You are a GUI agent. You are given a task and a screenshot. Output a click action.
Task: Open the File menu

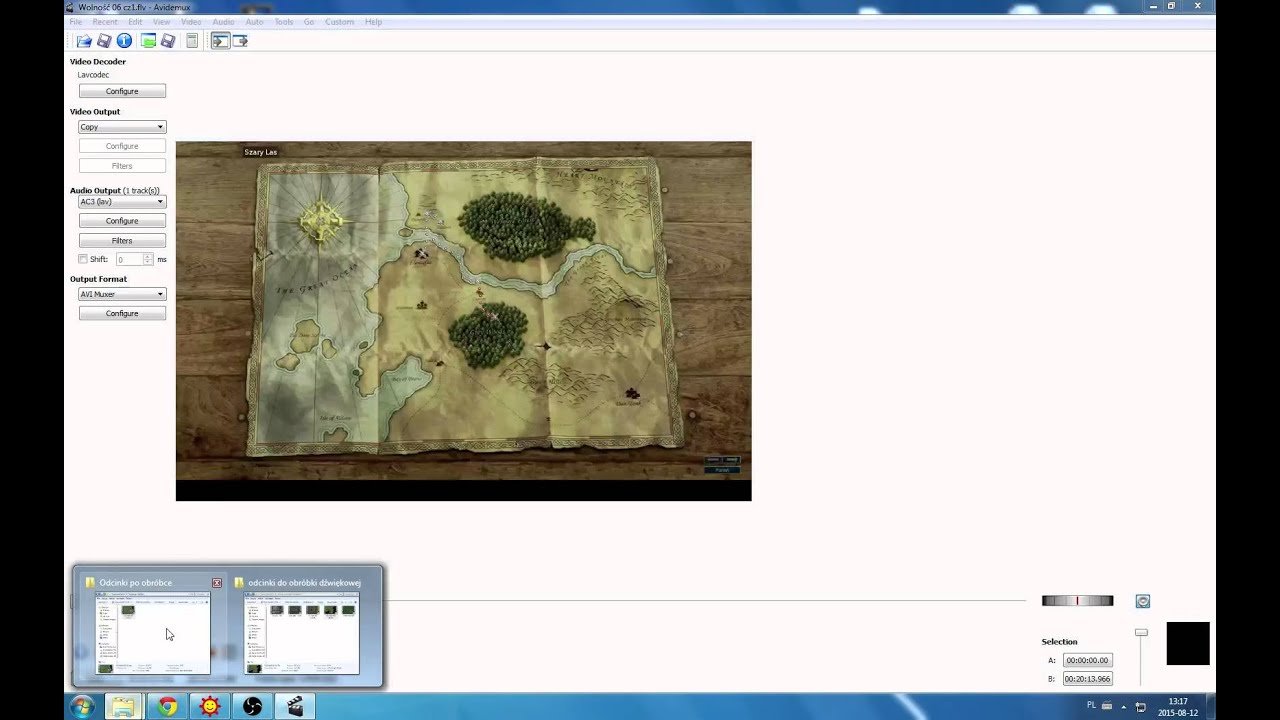click(76, 22)
